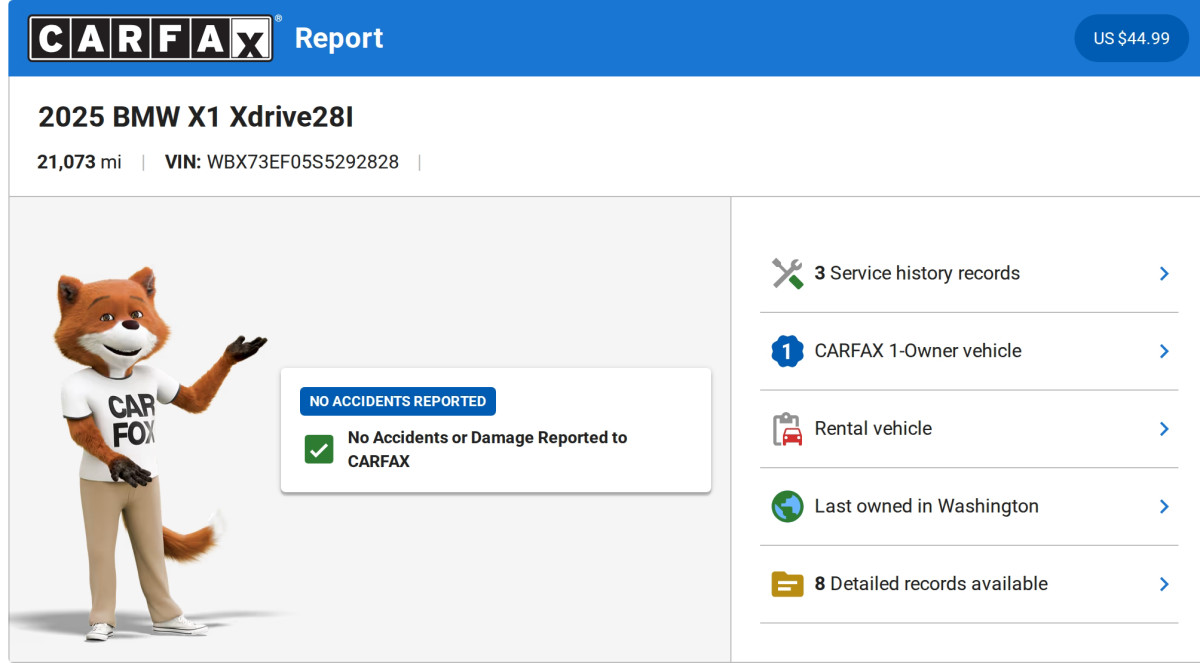1200x663 pixels.
Task: Expand the 8 Detailed records available row
Action: coord(1163,584)
